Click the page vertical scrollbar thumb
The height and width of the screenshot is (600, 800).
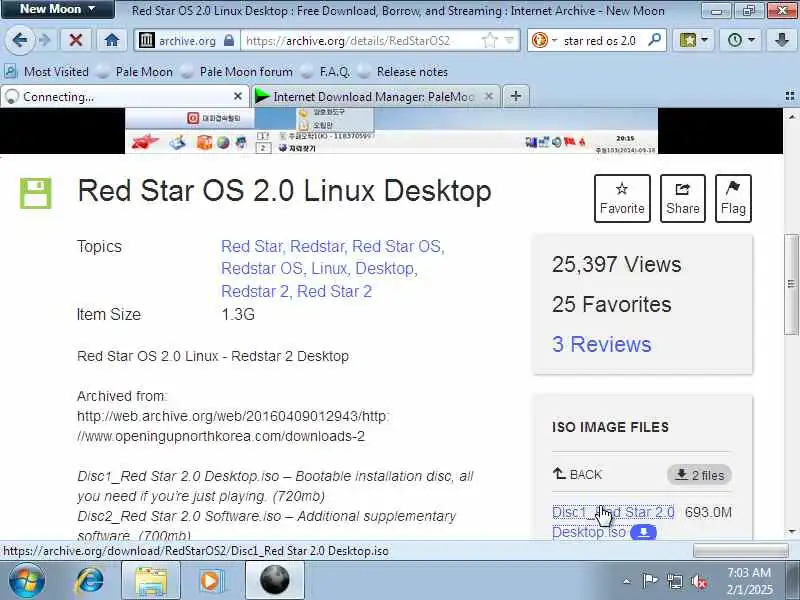coord(791,284)
